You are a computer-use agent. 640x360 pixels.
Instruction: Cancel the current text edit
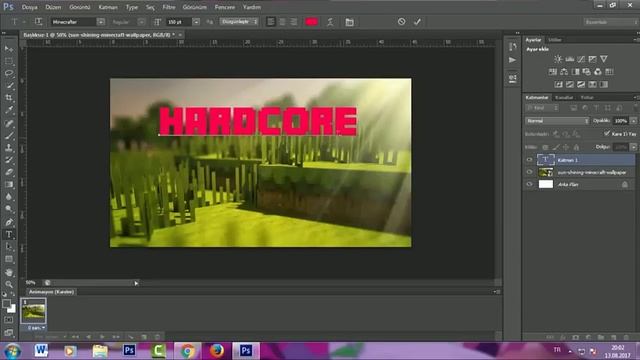pos(402,22)
